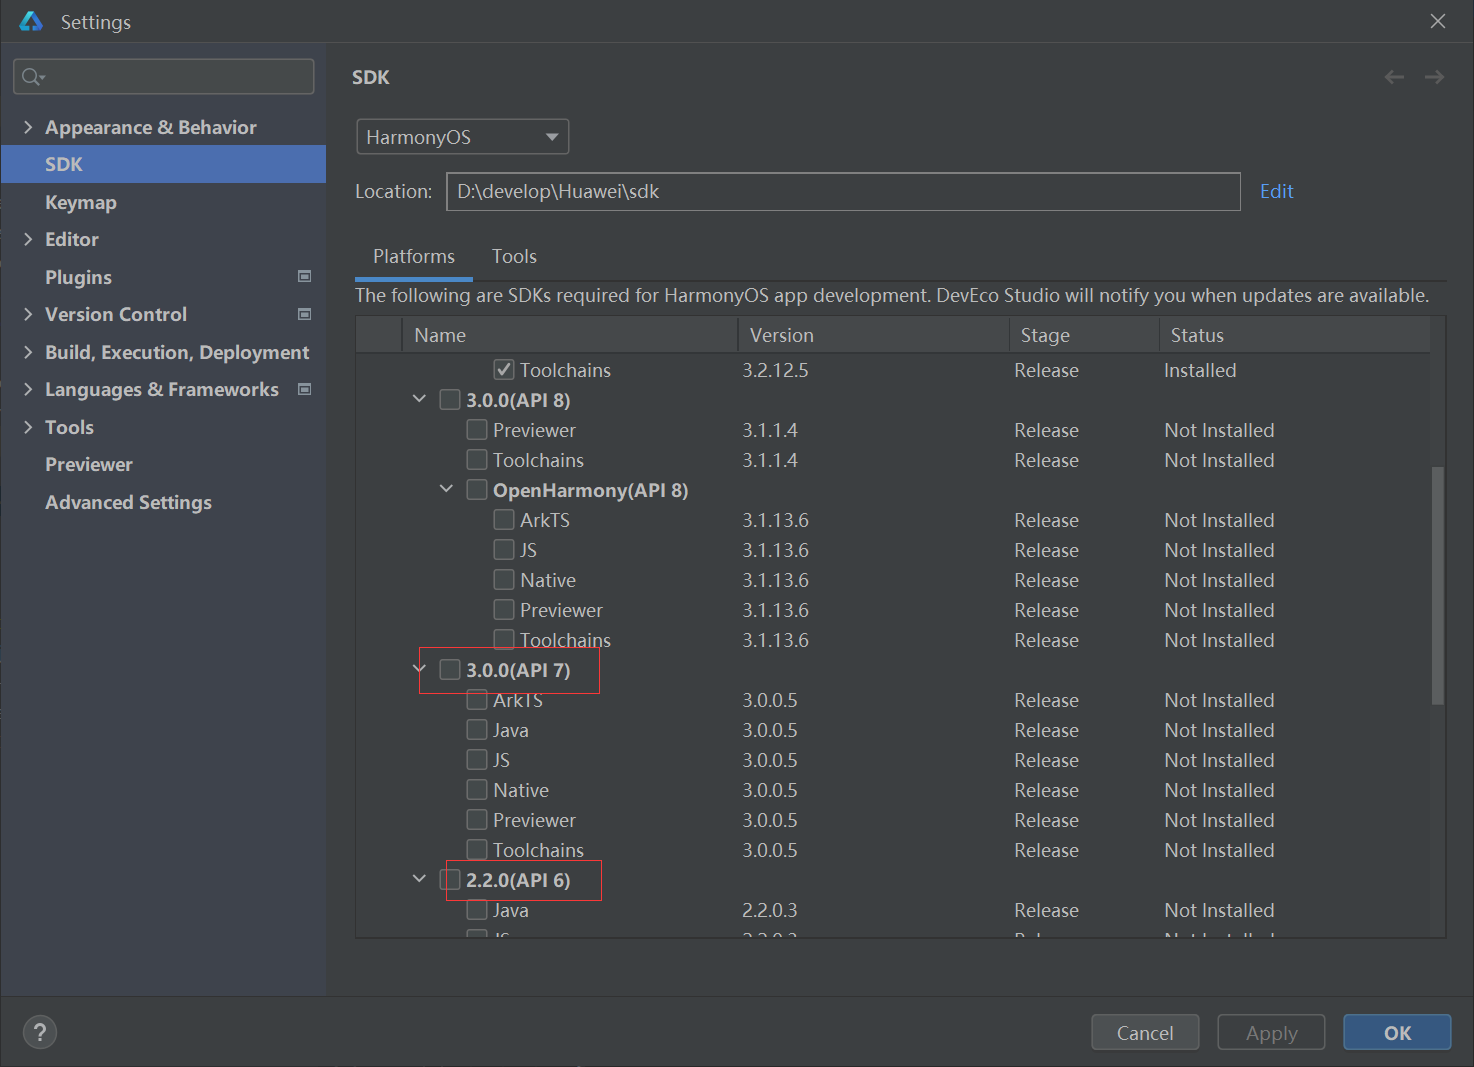This screenshot has width=1474, height=1067.
Task: Check Toolchains 3.1.1.4 checkbox
Action: click(477, 460)
